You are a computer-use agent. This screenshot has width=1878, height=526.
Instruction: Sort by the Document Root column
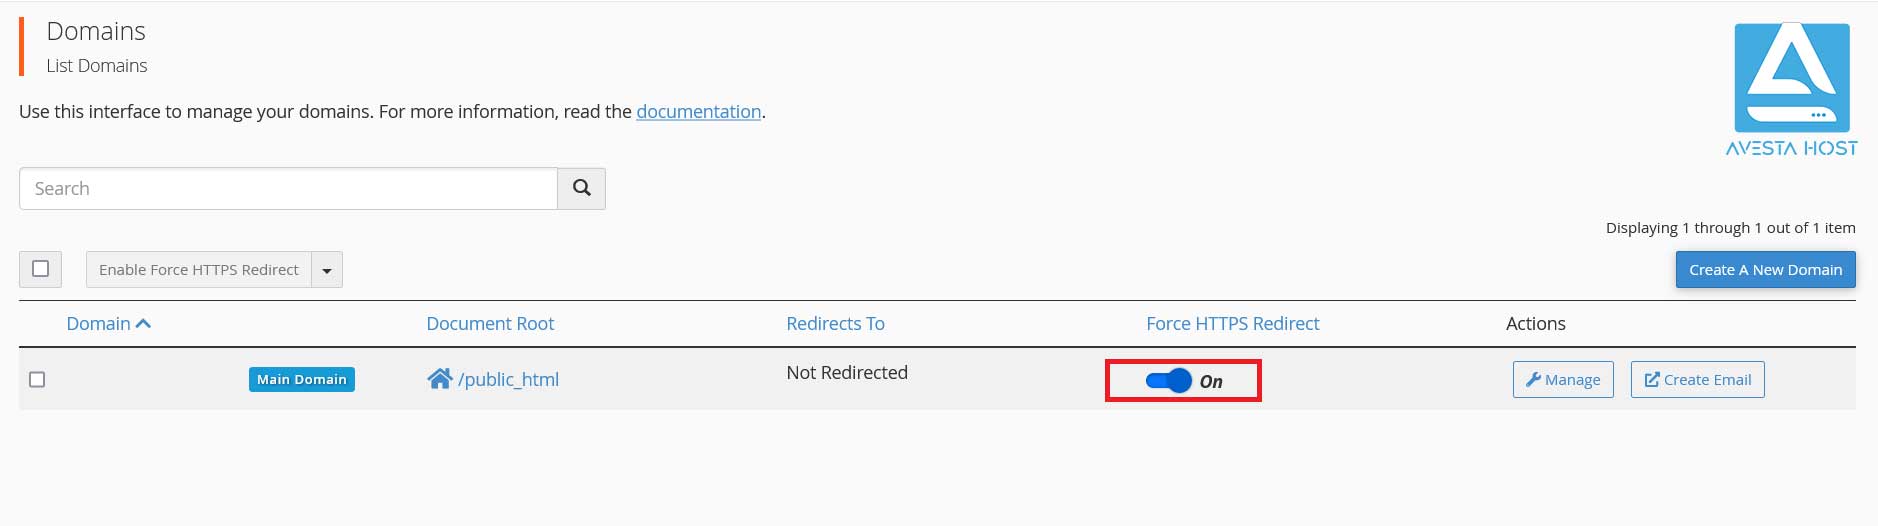pos(490,324)
